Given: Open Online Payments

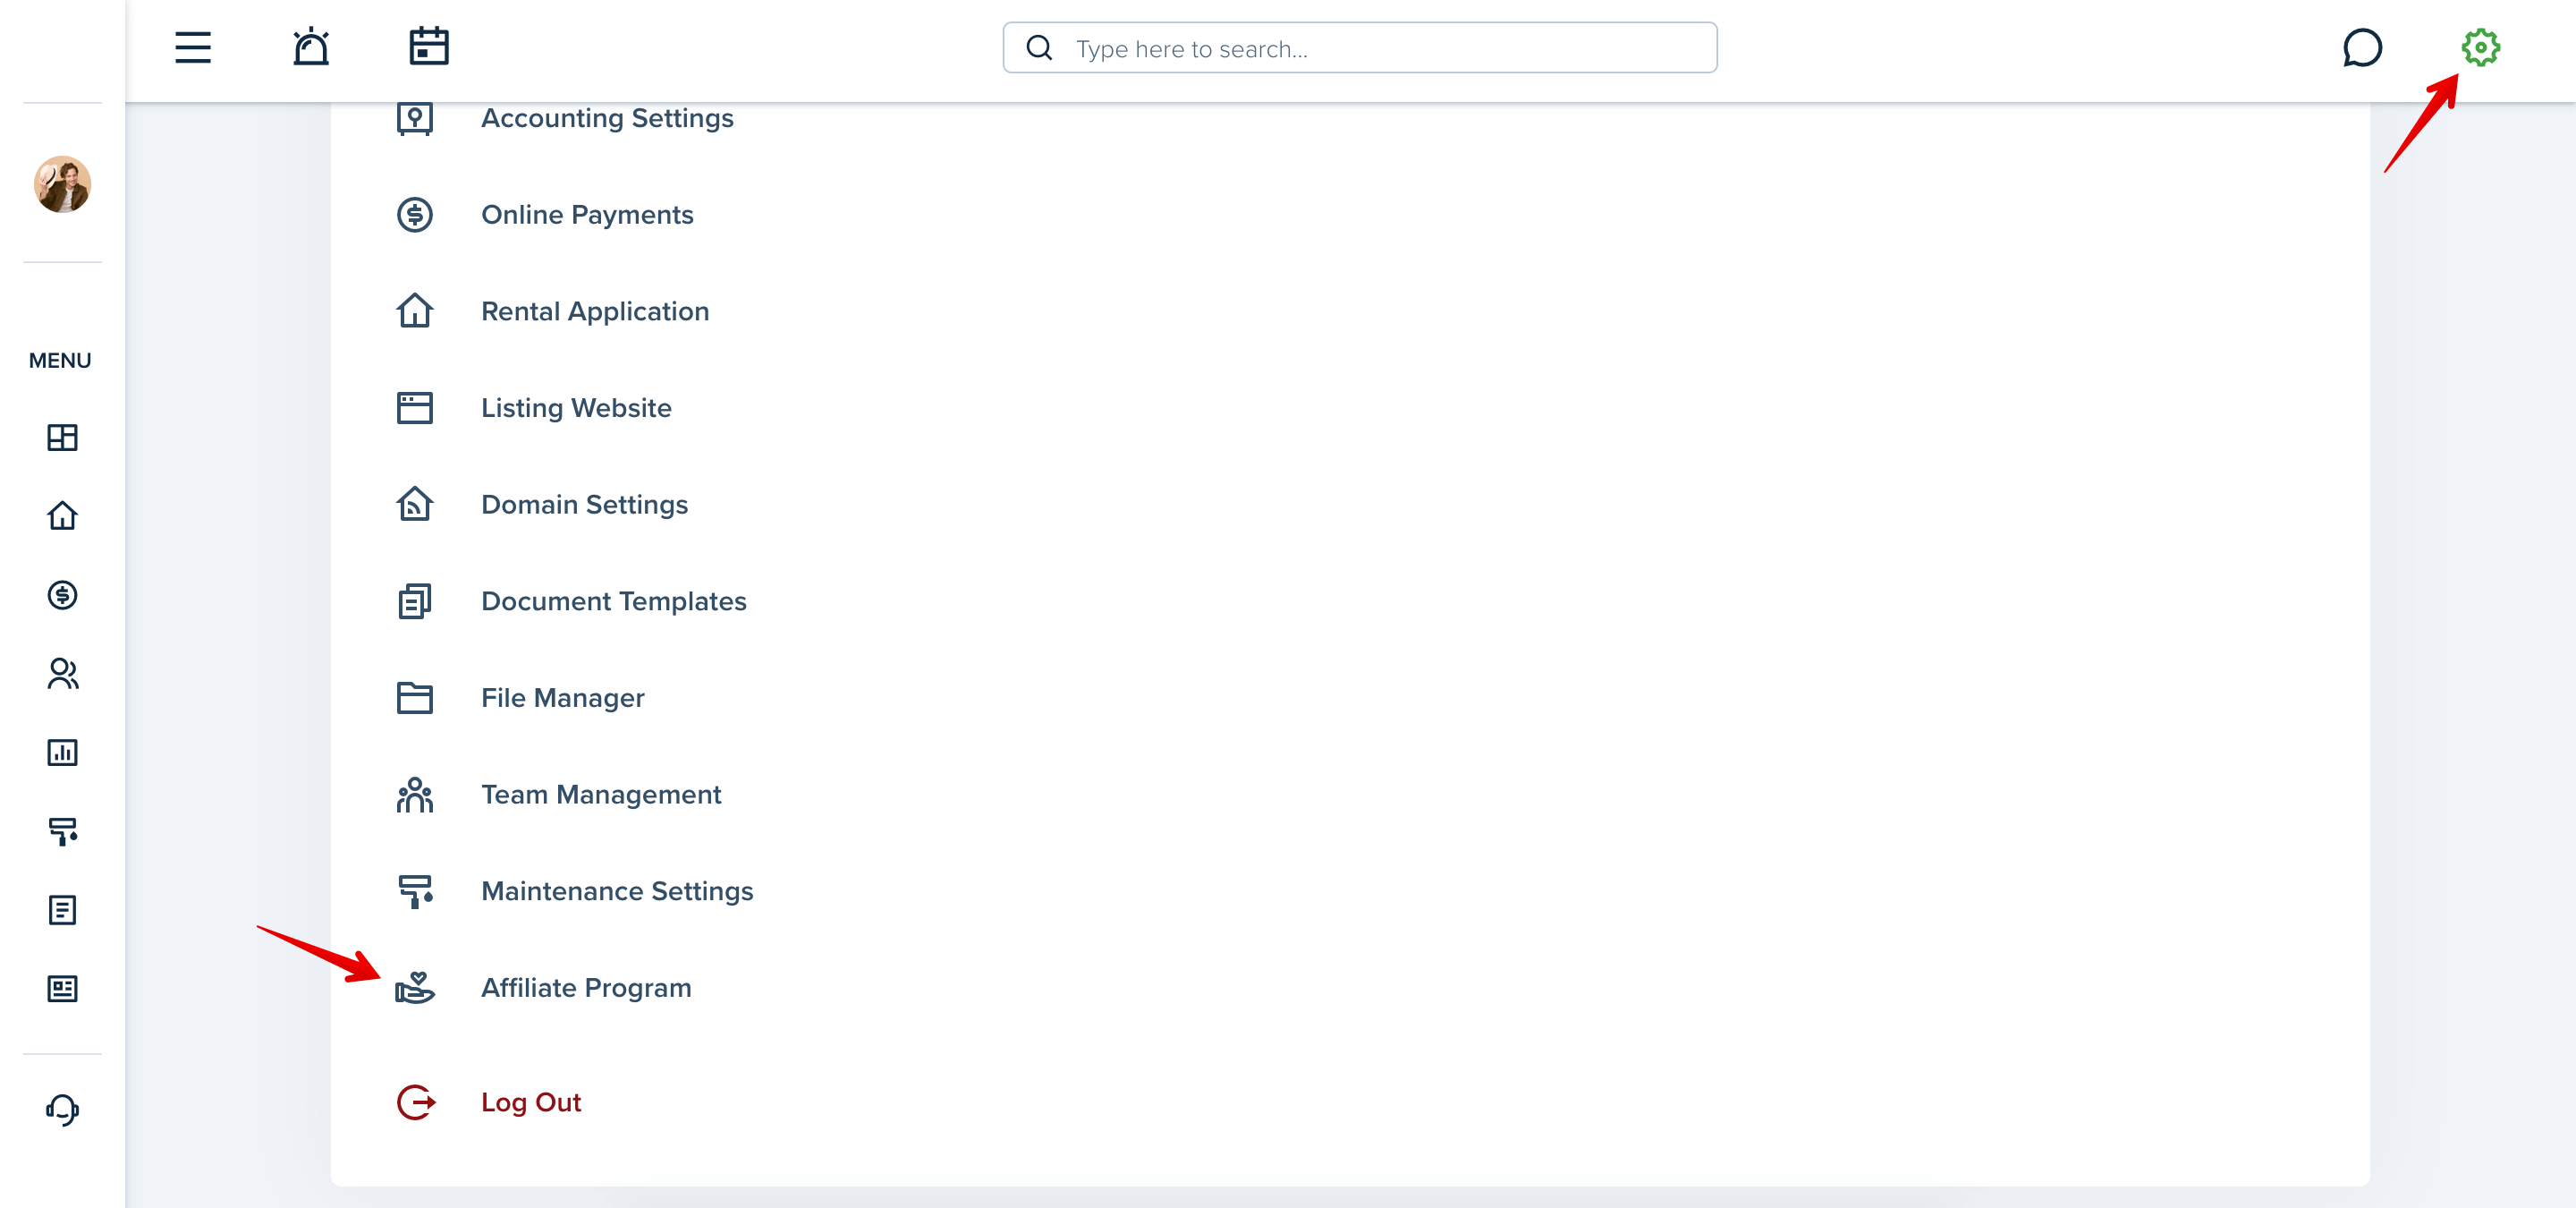Looking at the screenshot, I should [x=587, y=215].
